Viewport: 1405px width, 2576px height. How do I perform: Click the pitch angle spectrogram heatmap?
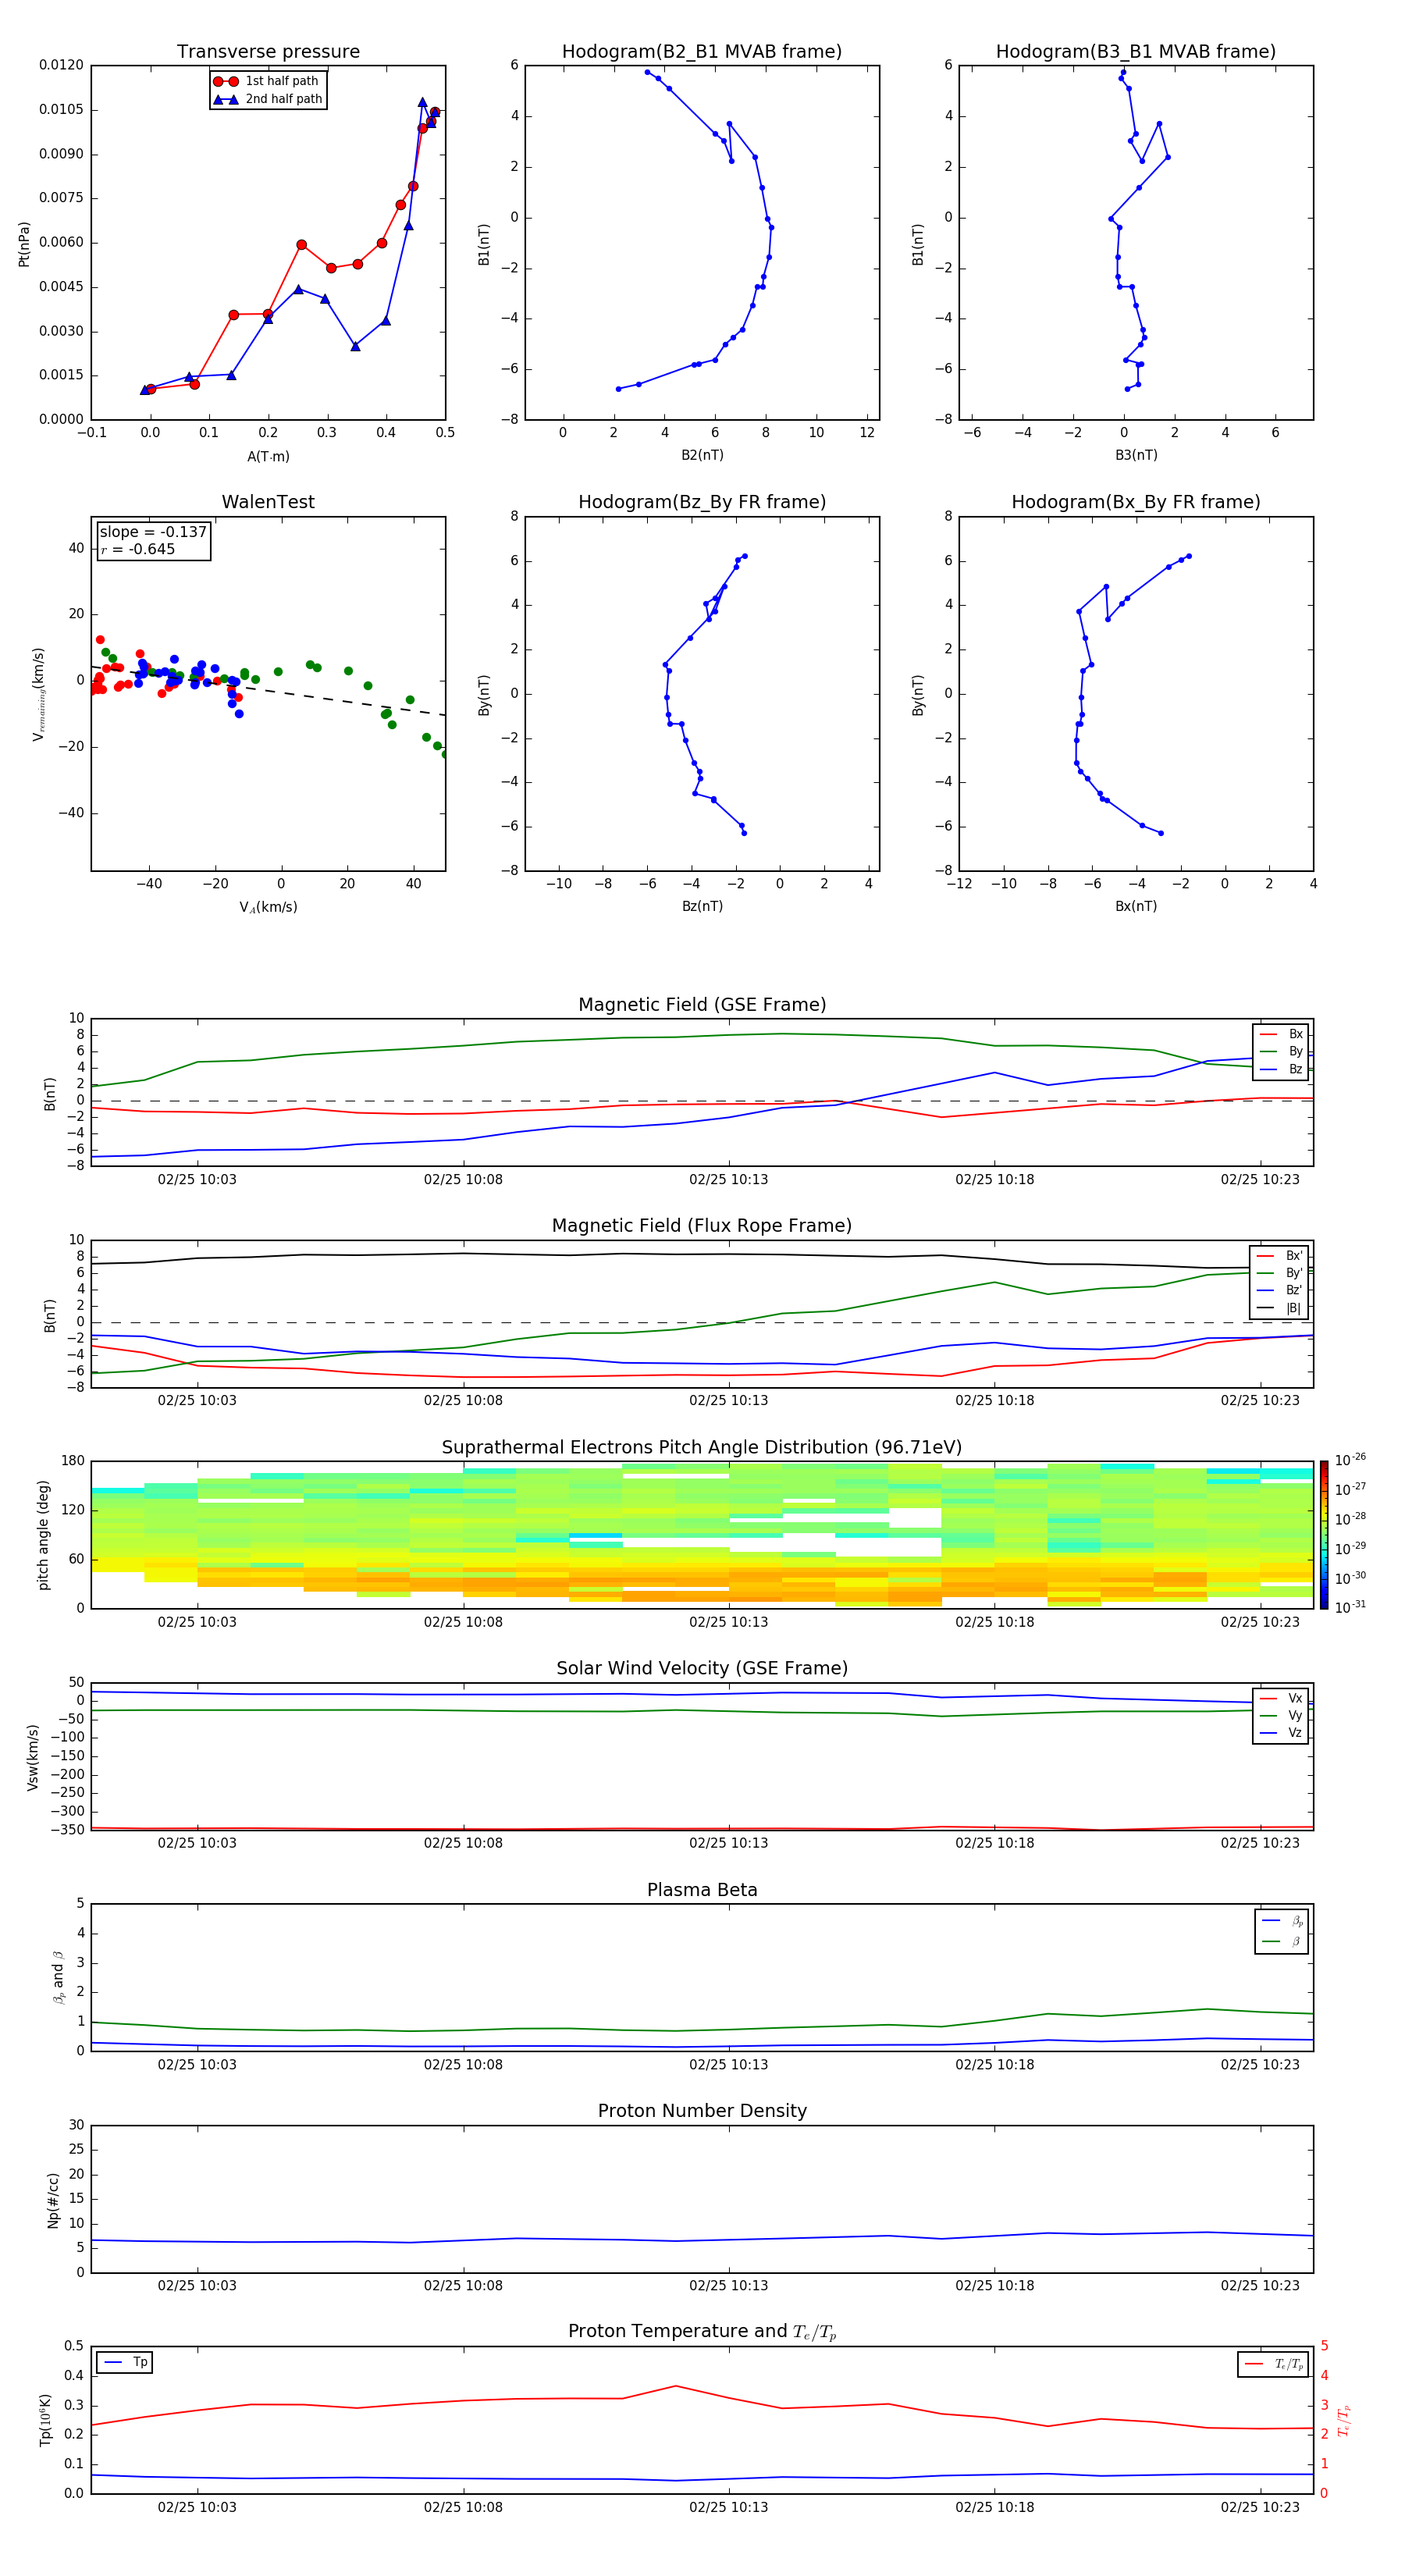click(x=702, y=1535)
